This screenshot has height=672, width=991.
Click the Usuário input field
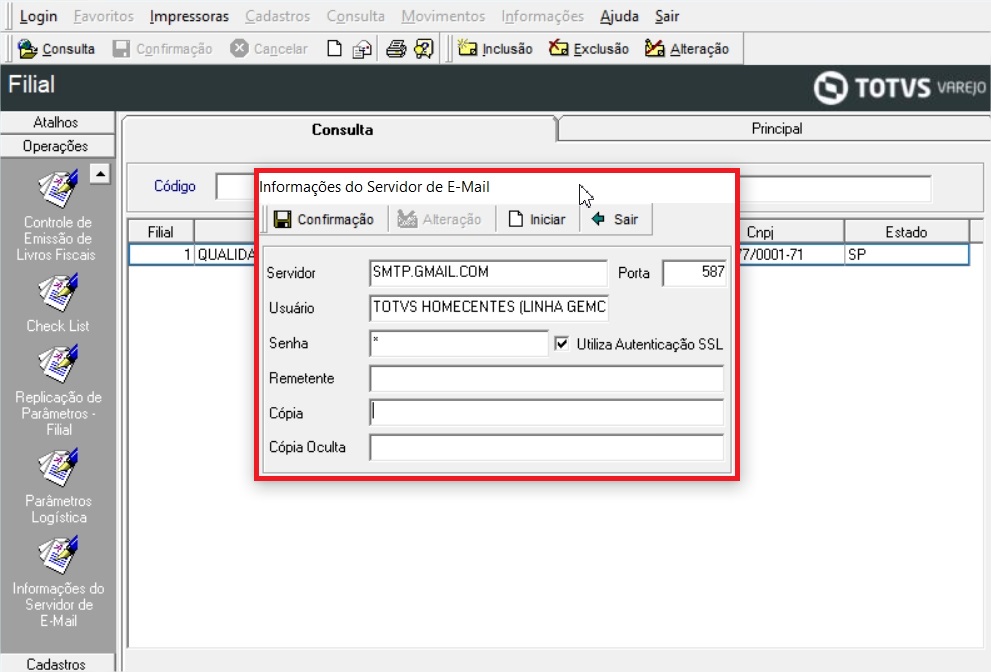click(x=489, y=307)
